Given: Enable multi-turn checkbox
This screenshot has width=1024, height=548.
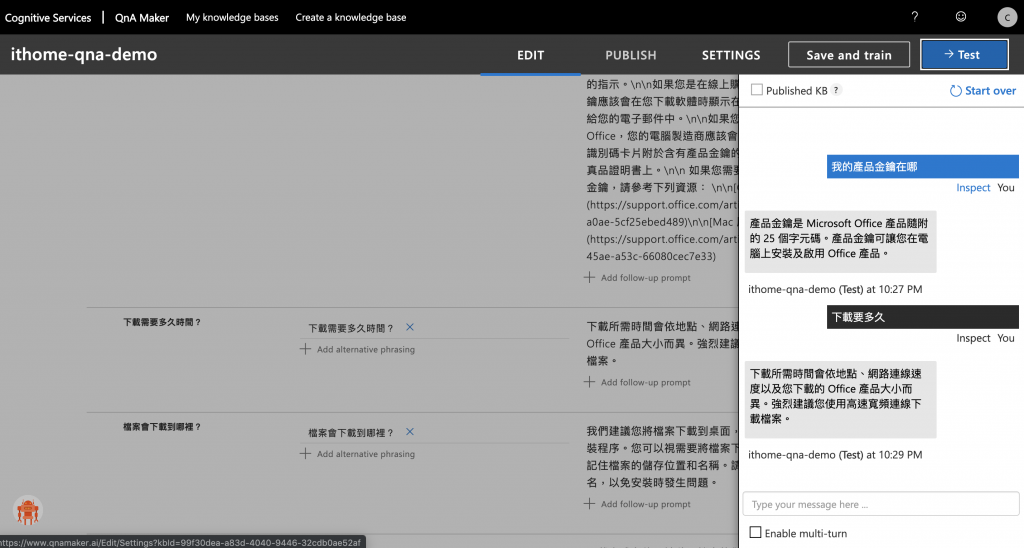Looking at the screenshot, I should coord(756,532).
